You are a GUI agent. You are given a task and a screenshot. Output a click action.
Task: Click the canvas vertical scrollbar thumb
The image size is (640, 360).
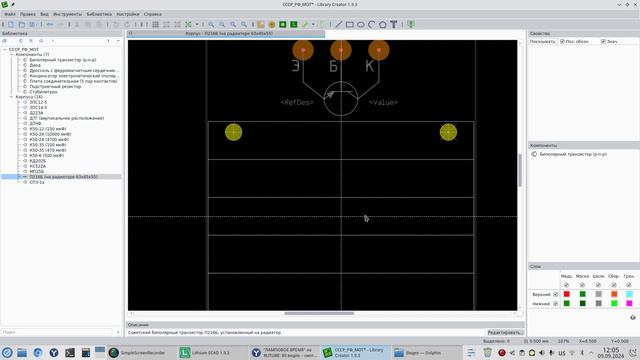(x=520, y=170)
